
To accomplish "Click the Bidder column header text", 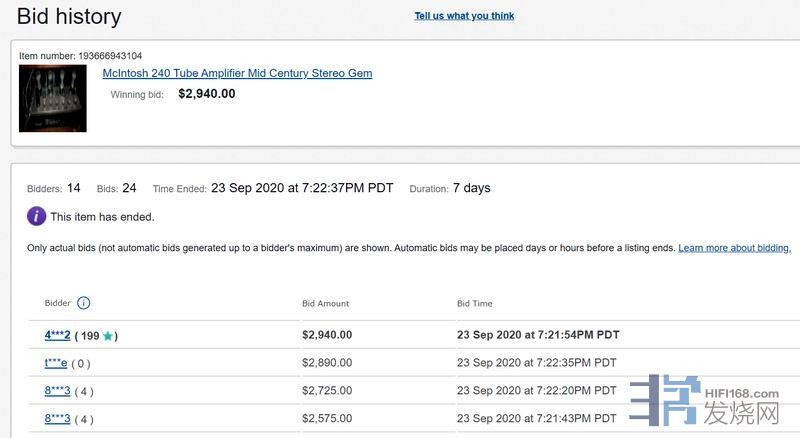I will click(x=58, y=303).
